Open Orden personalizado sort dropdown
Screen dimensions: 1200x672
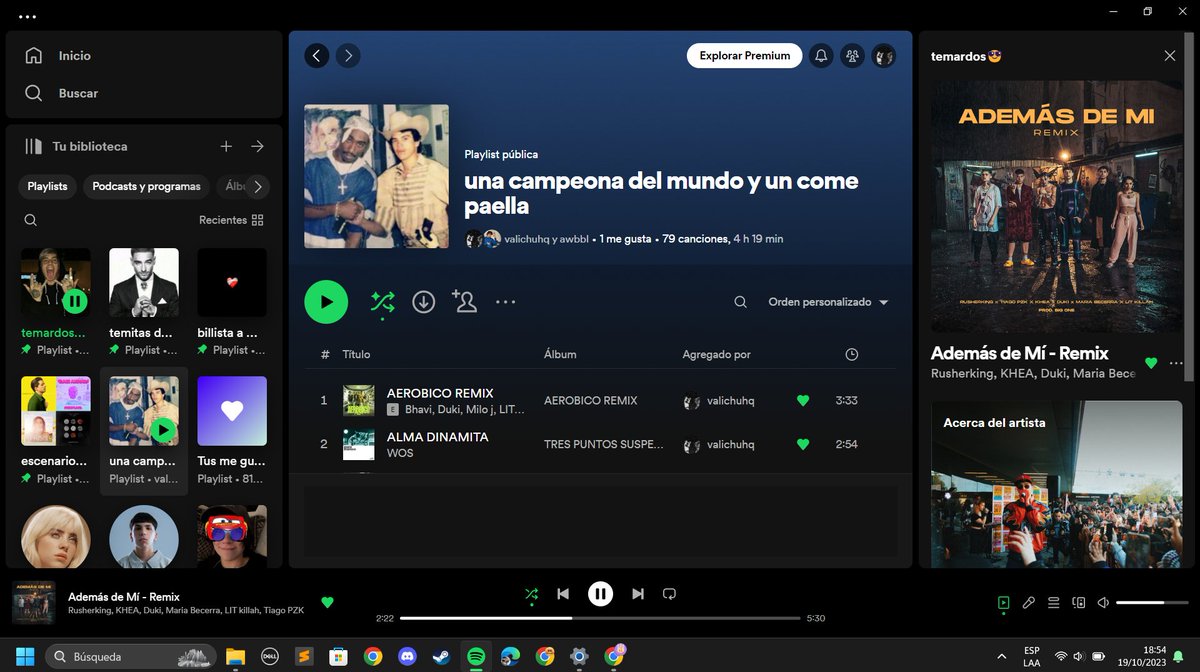point(828,302)
